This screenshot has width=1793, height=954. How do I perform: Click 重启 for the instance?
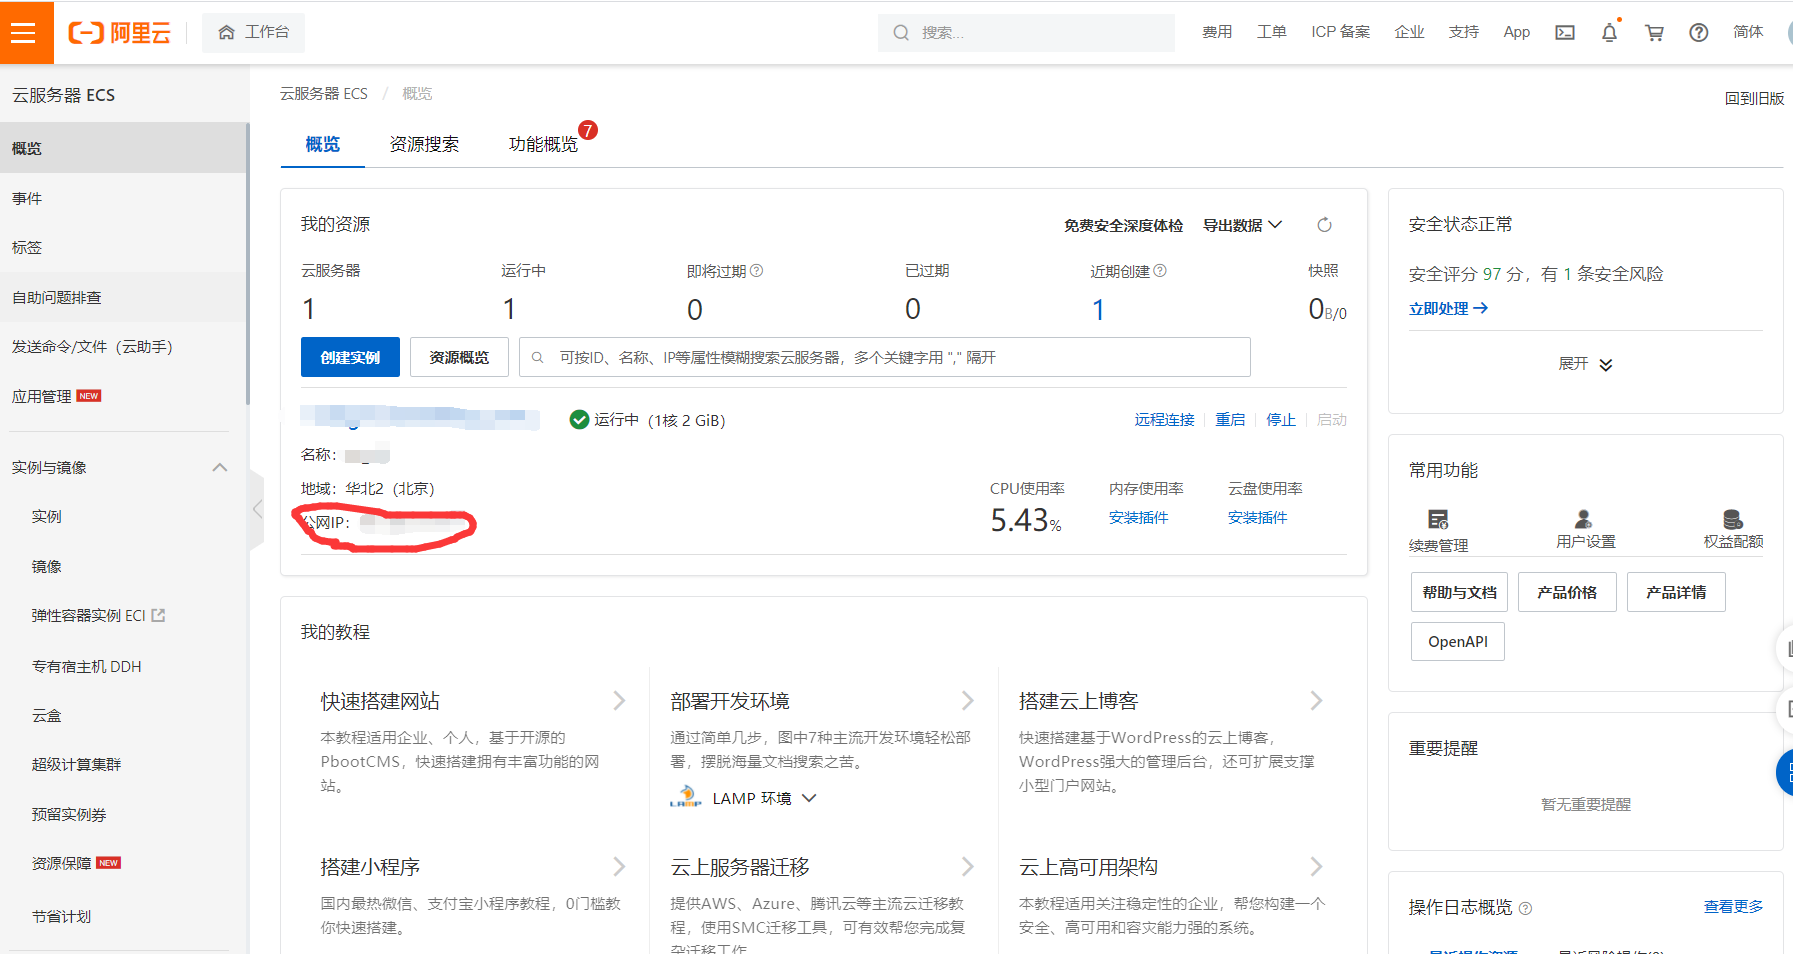(1230, 420)
